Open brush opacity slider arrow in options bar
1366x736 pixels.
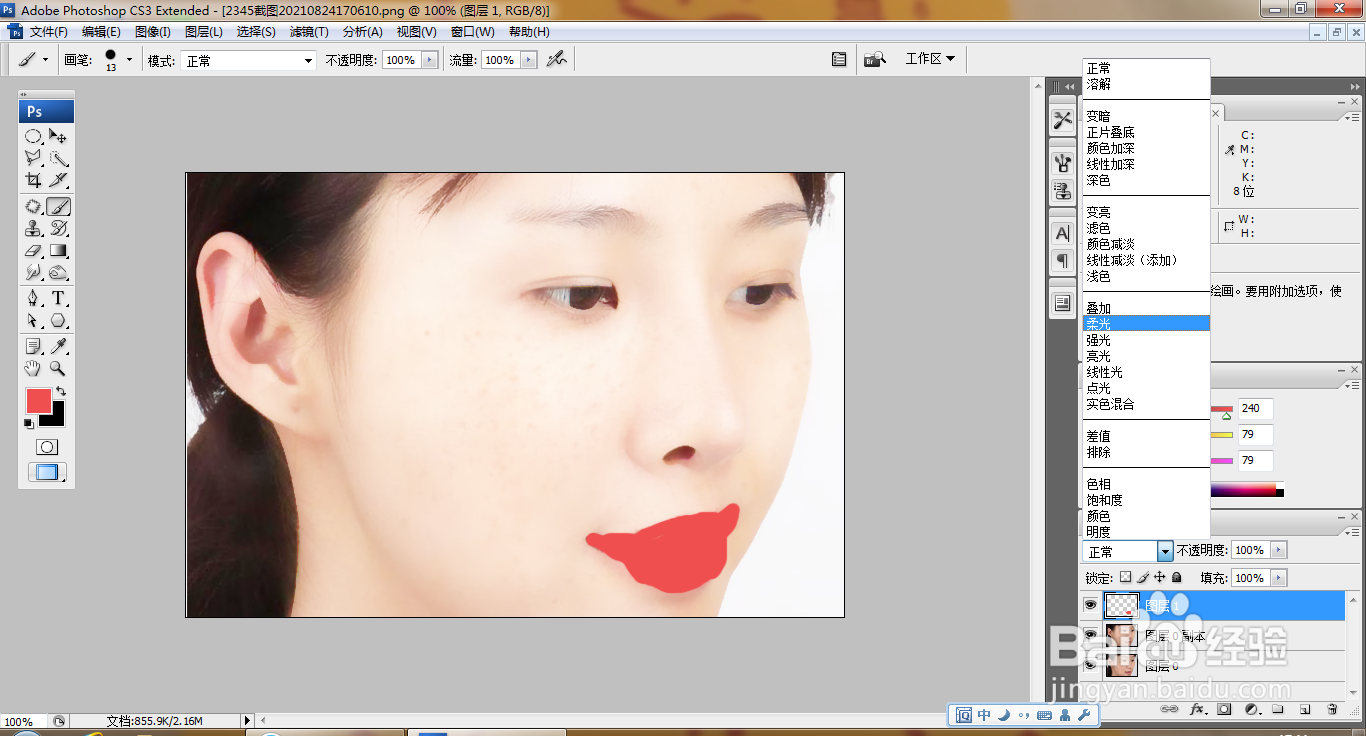pos(430,60)
